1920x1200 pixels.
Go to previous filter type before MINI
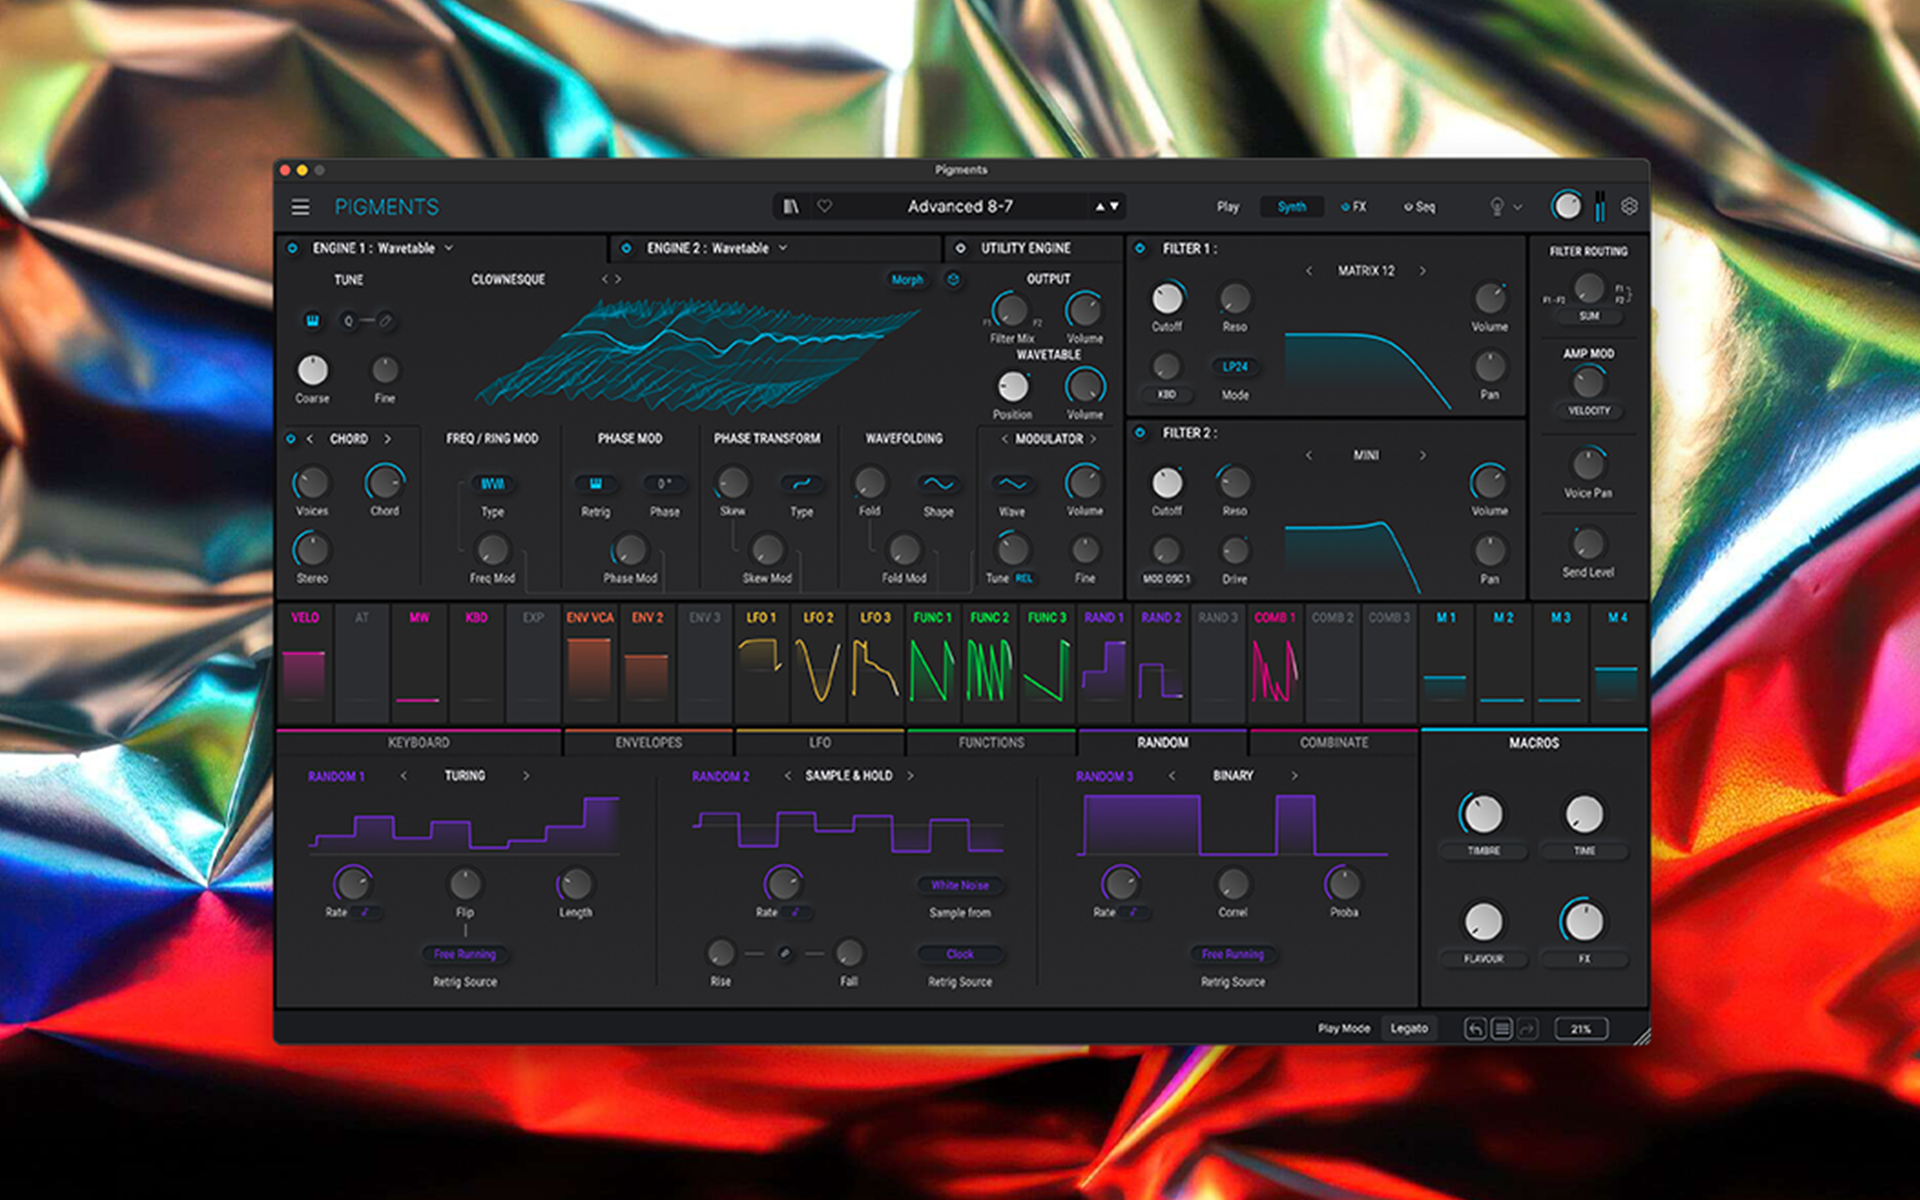pos(1309,456)
